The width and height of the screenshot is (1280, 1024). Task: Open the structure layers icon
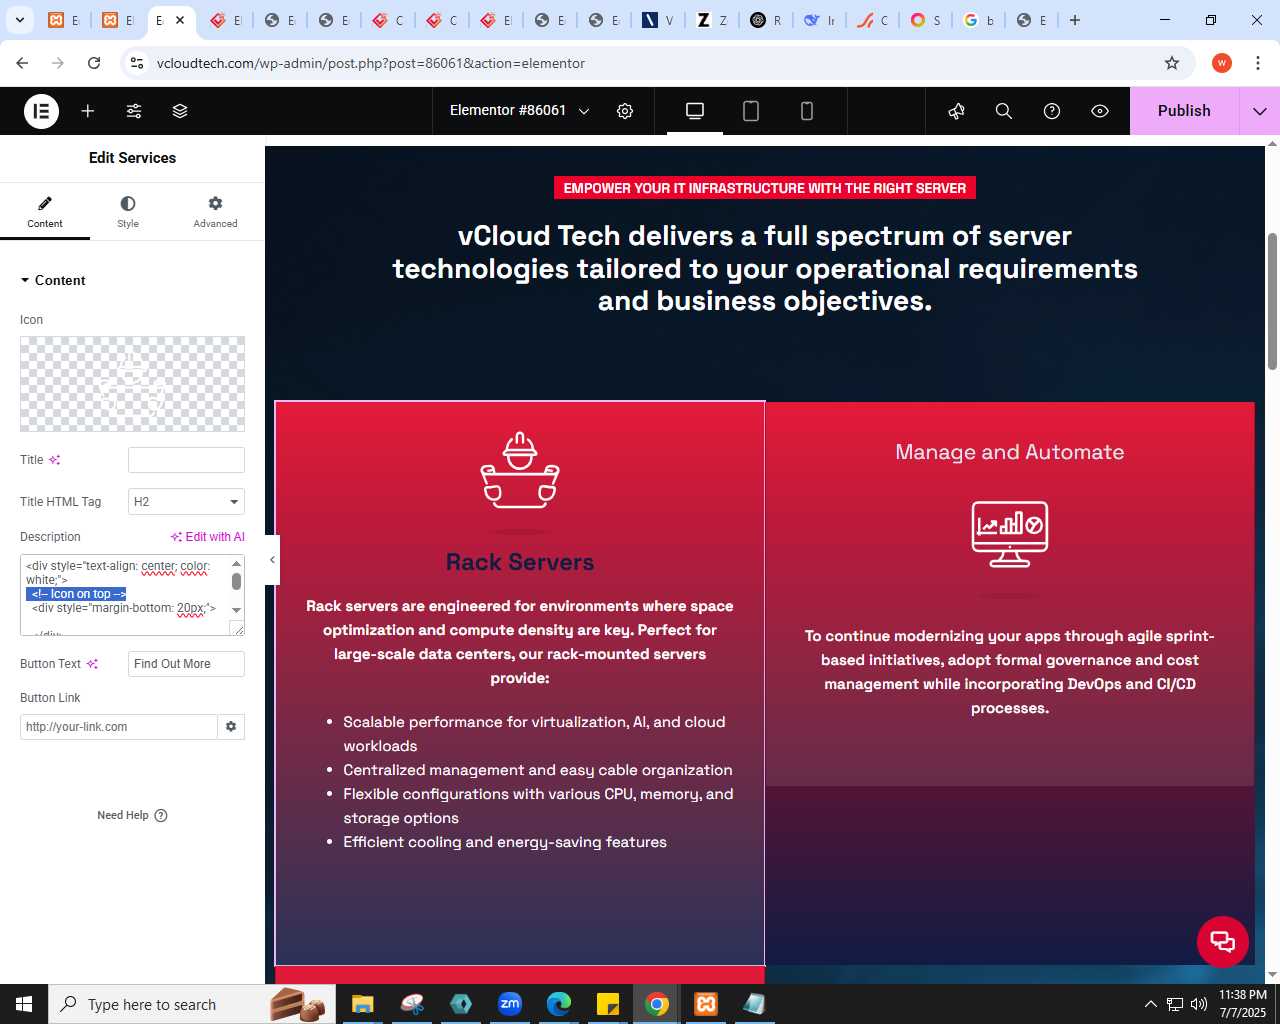coord(180,111)
